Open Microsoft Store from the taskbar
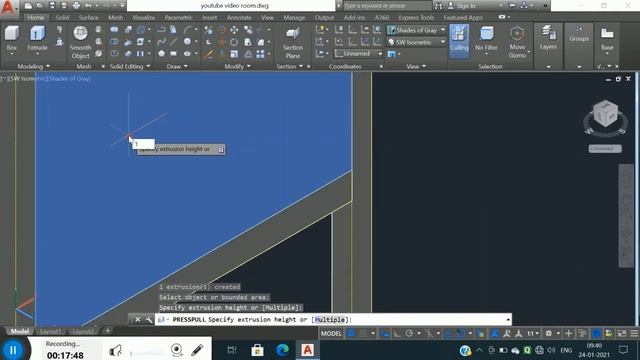This screenshot has height=360, width=640. (x=257, y=350)
